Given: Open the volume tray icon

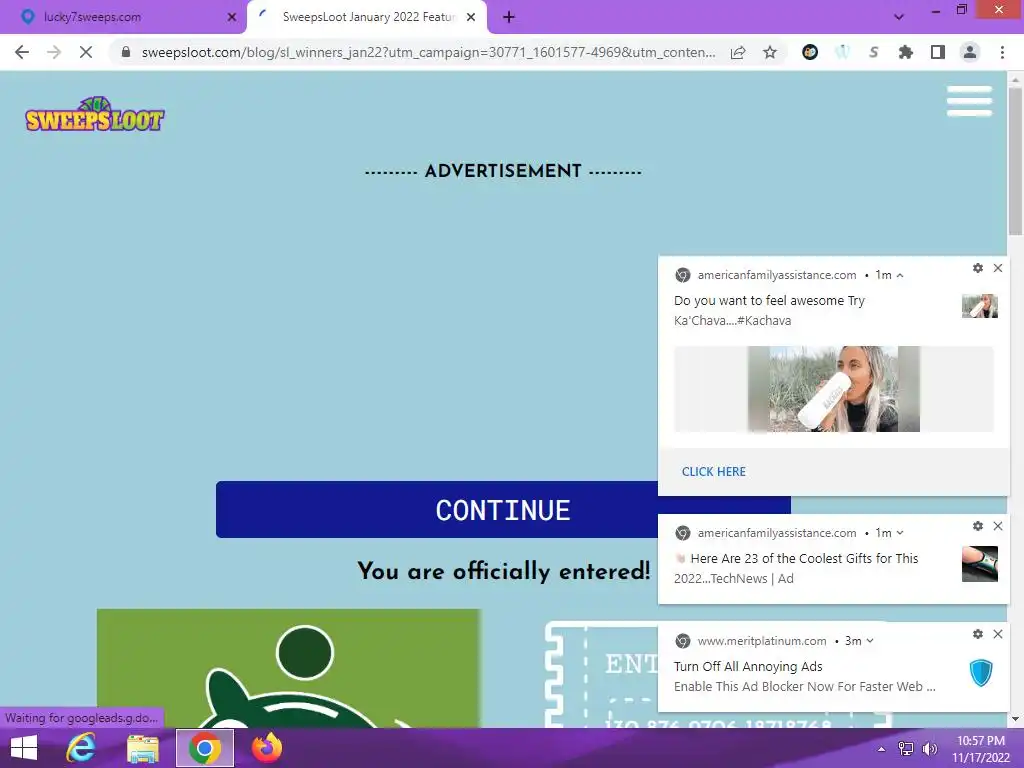Looking at the screenshot, I should pyautogui.click(x=929, y=748).
